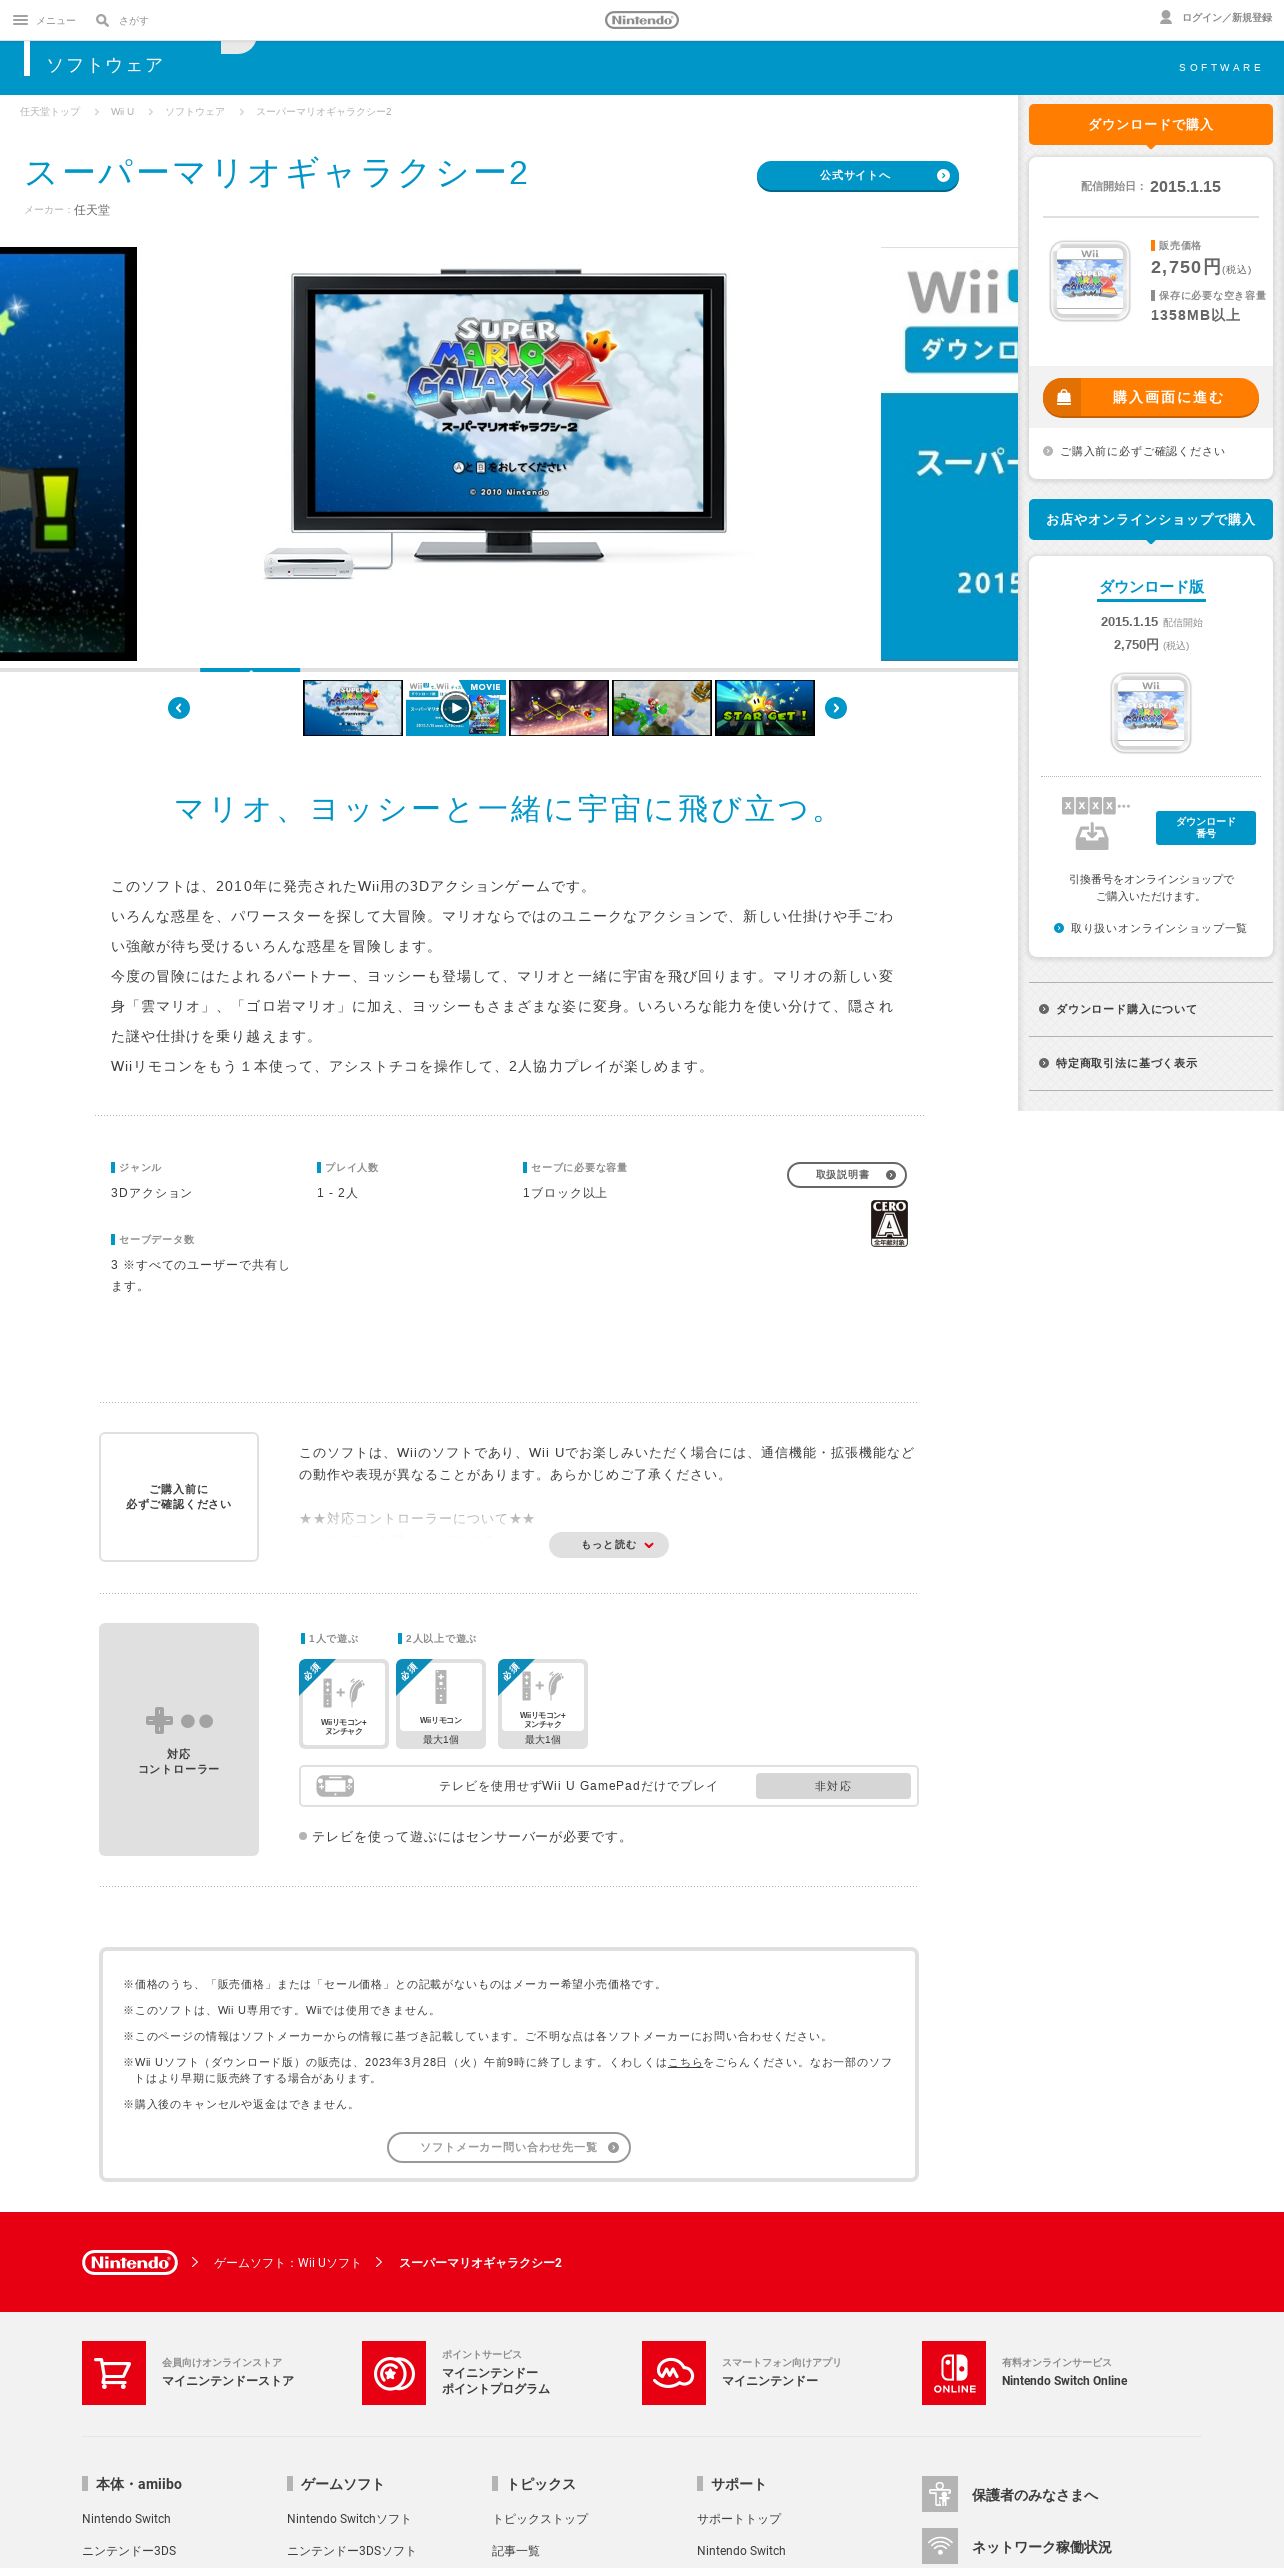The height and width of the screenshot is (2568, 1284).
Task: Click the ダウンロードで購入 tab header
Action: pyautogui.click(x=1151, y=125)
